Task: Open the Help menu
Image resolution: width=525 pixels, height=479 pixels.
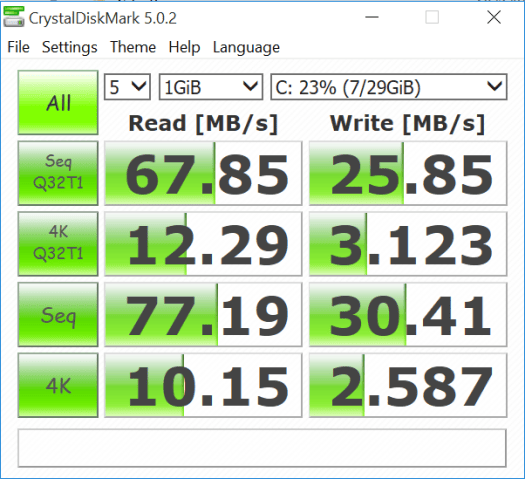Action: tap(184, 47)
